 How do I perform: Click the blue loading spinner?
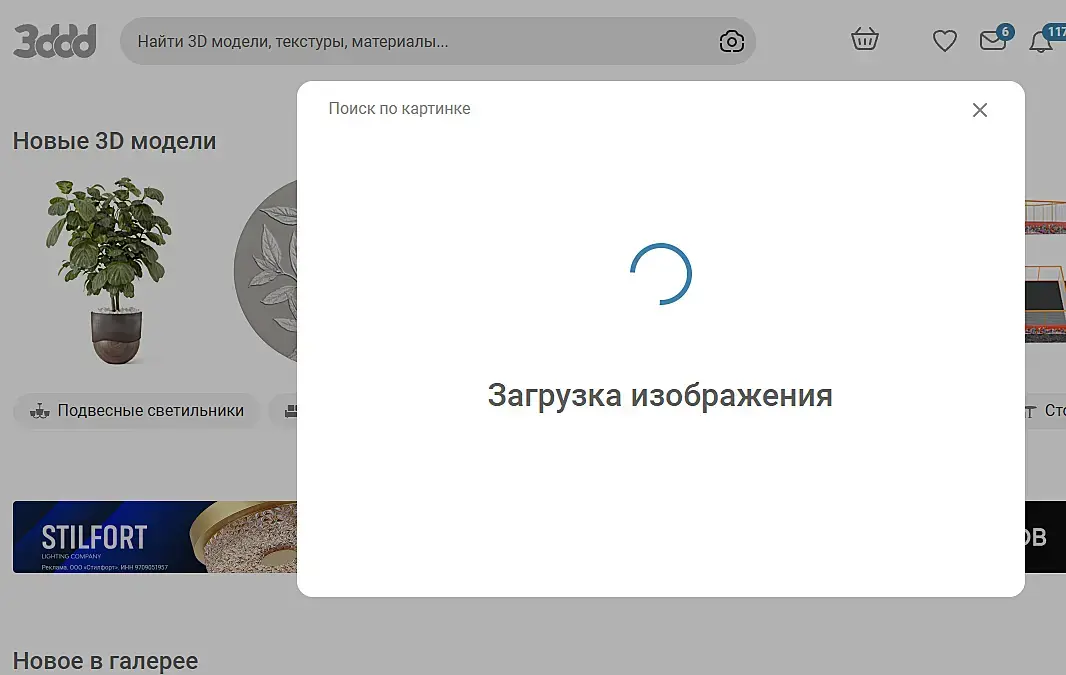[x=661, y=274]
